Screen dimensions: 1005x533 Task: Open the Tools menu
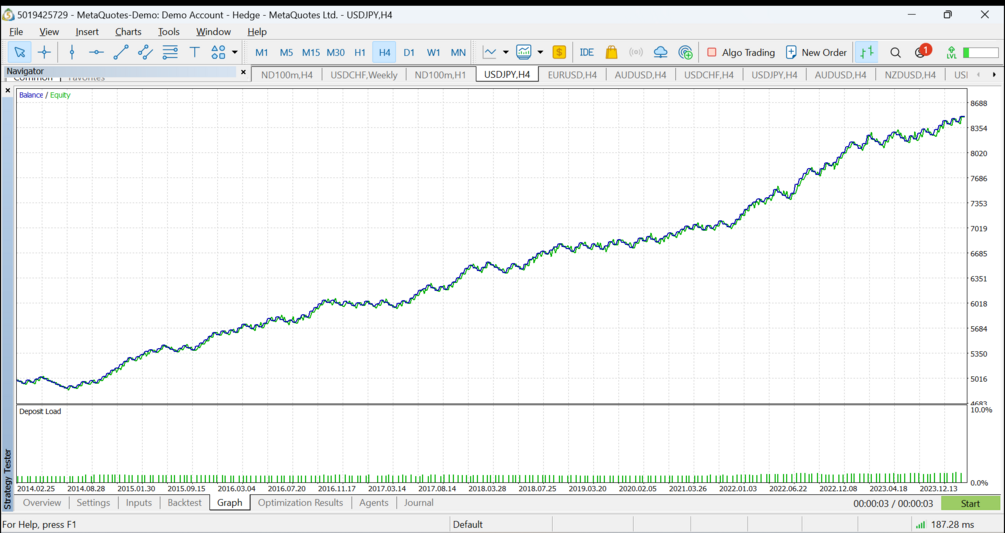169,31
